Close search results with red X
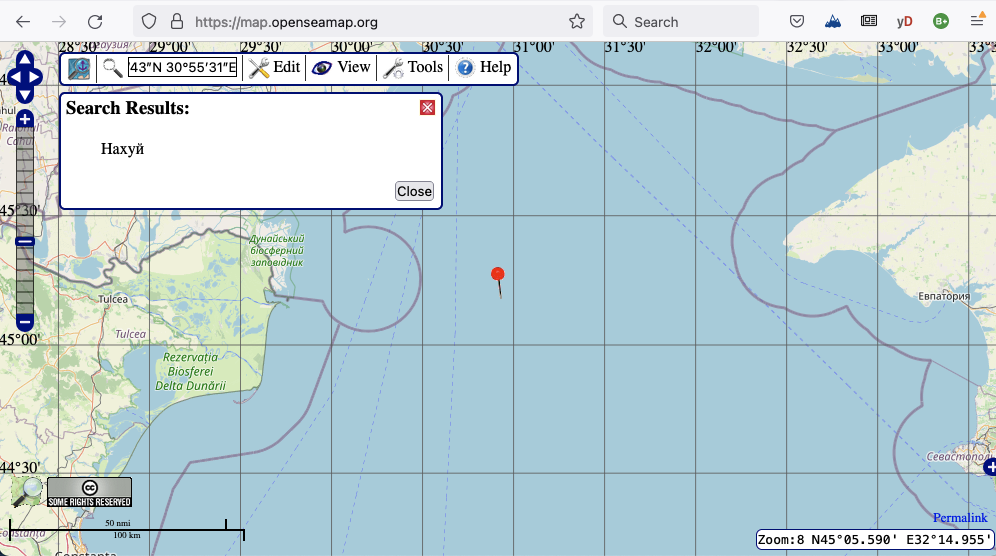 (x=427, y=107)
